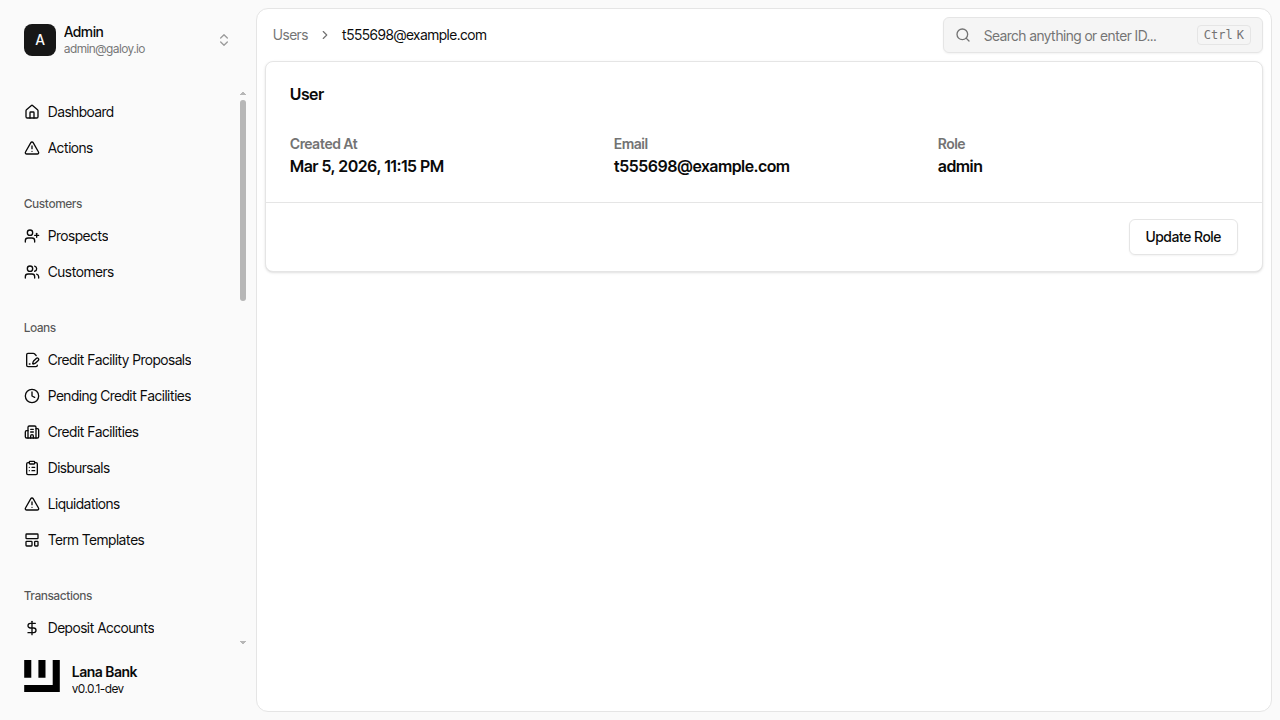Go to the Liquidations page
This screenshot has width=1280, height=720.
[84, 504]
